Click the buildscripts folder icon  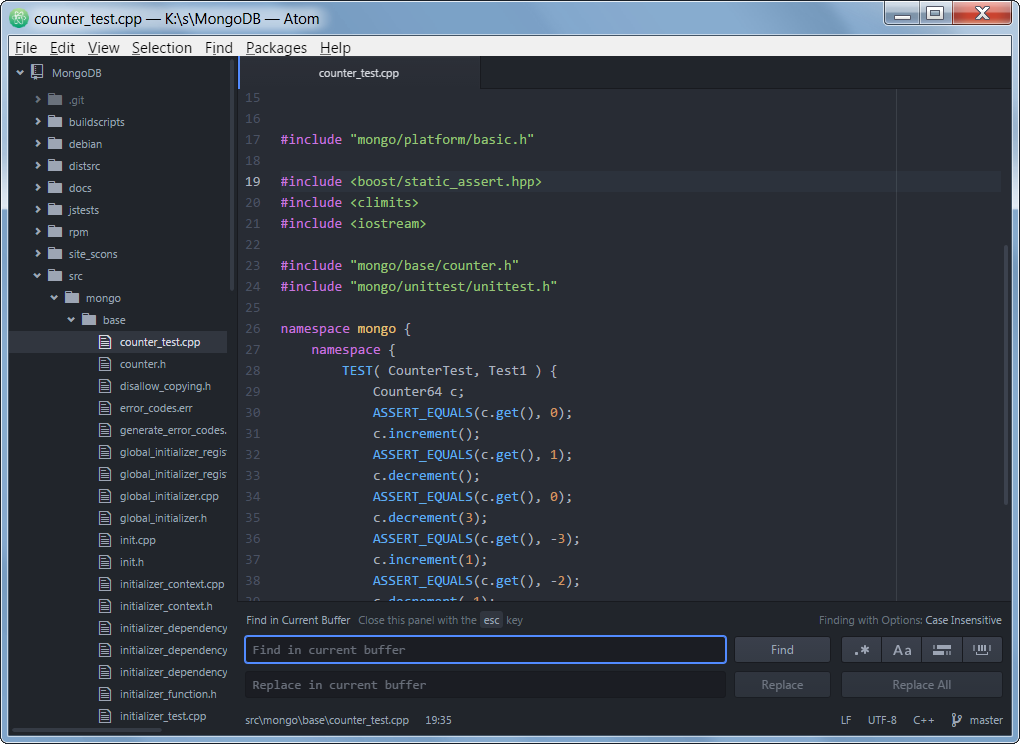(55, 122)
